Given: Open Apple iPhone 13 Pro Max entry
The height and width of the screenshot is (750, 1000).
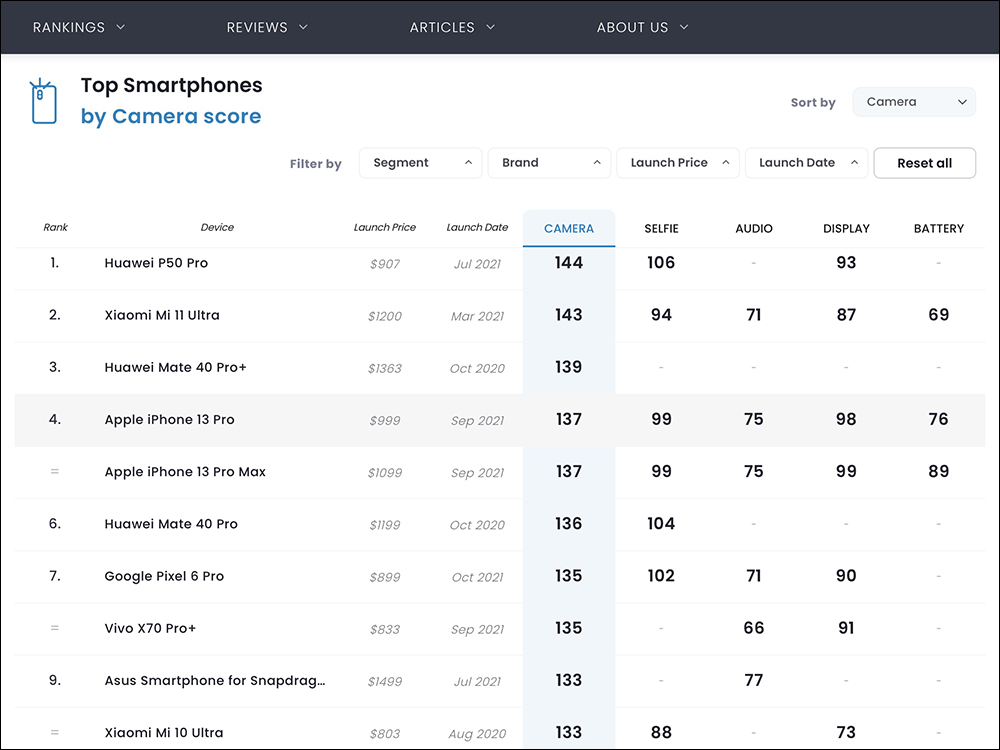Looking at the screenshot, I should (185, 472).
